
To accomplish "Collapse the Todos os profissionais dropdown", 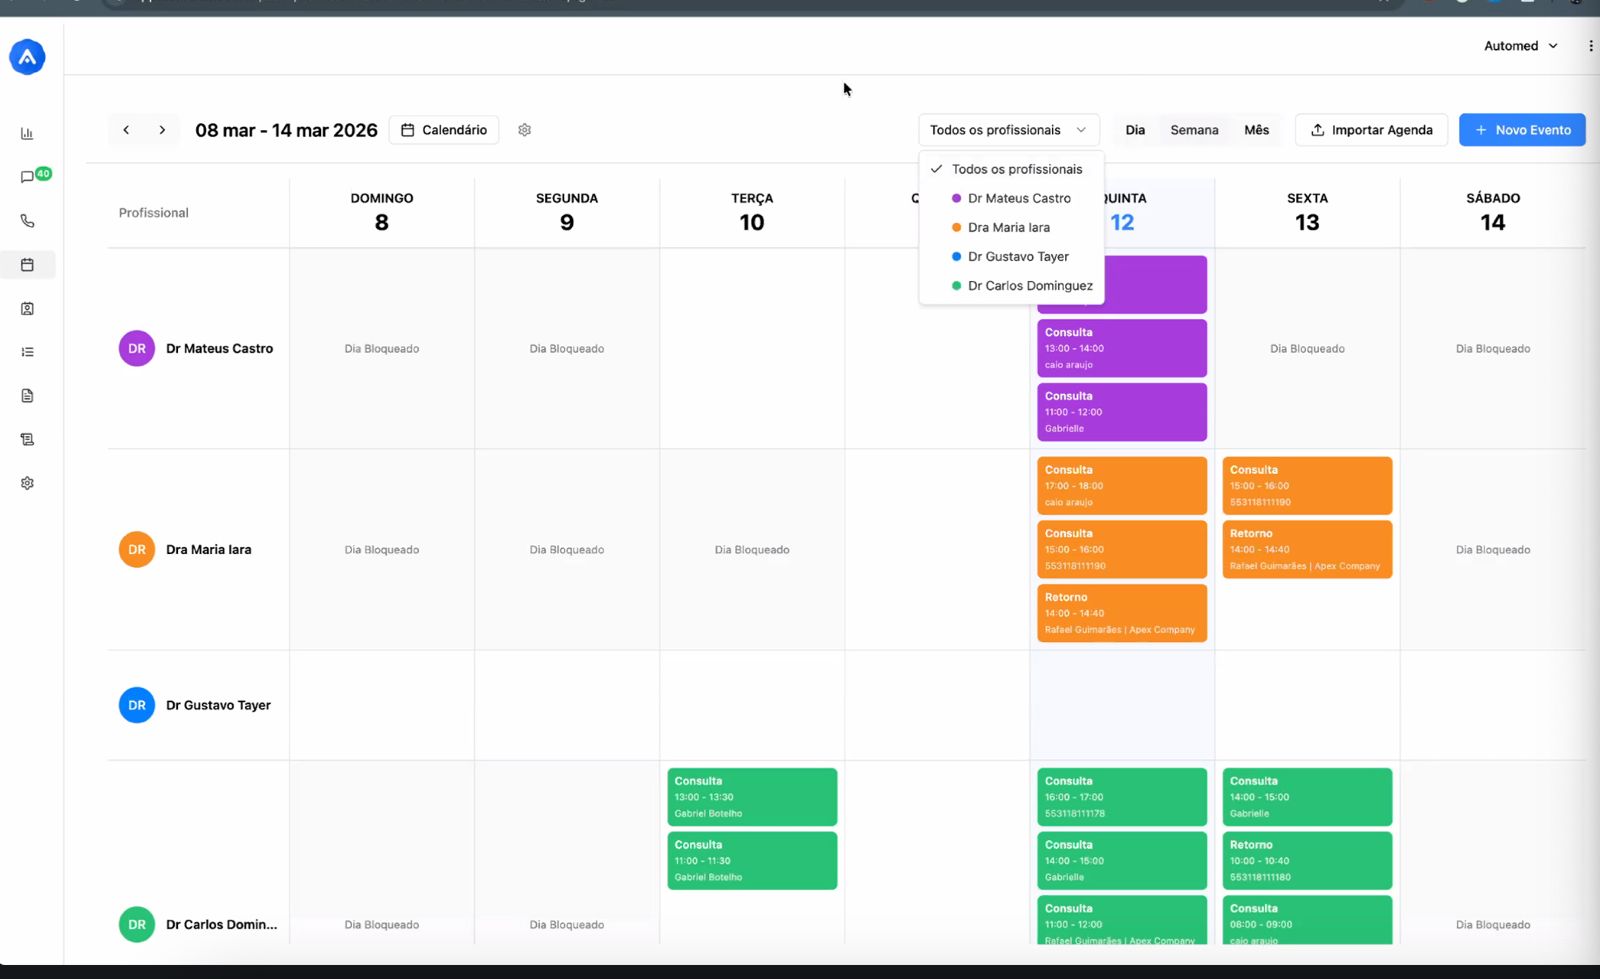I will pyautogui.click(x=1008, y=130).
